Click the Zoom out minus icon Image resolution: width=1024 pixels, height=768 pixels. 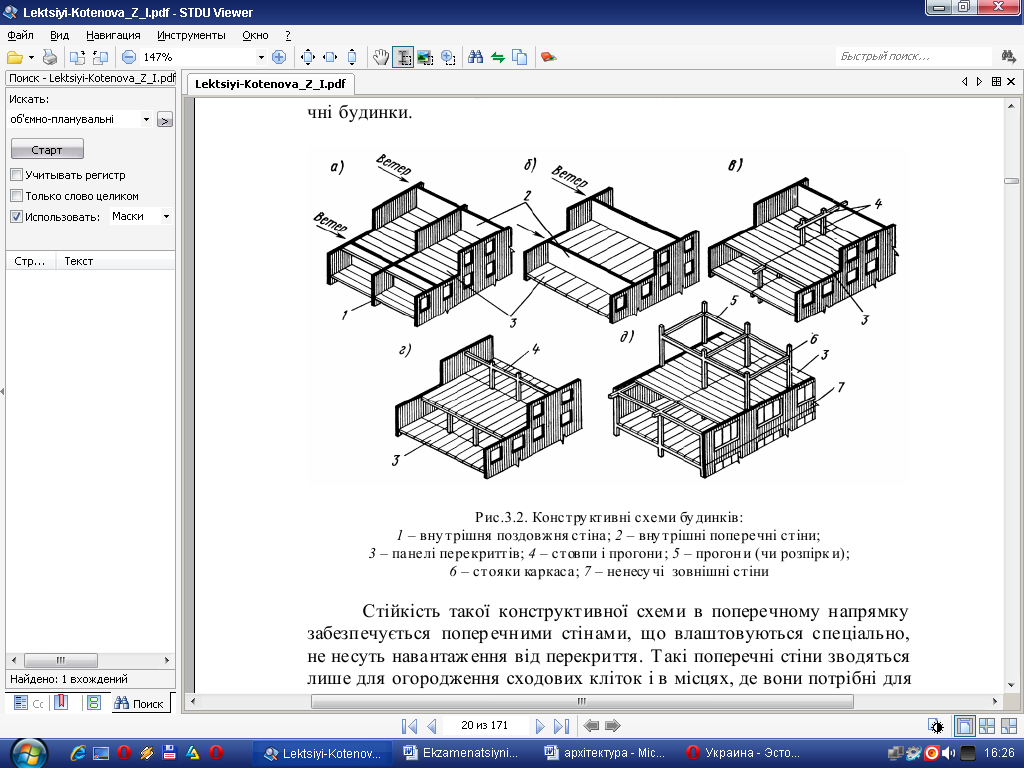[x=129, y=57]
